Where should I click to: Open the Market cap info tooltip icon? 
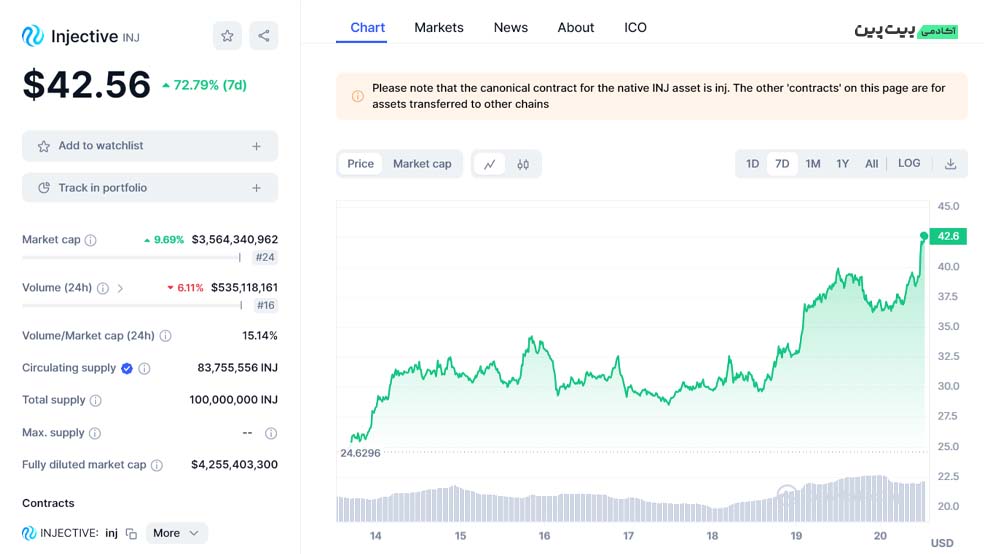90,240
